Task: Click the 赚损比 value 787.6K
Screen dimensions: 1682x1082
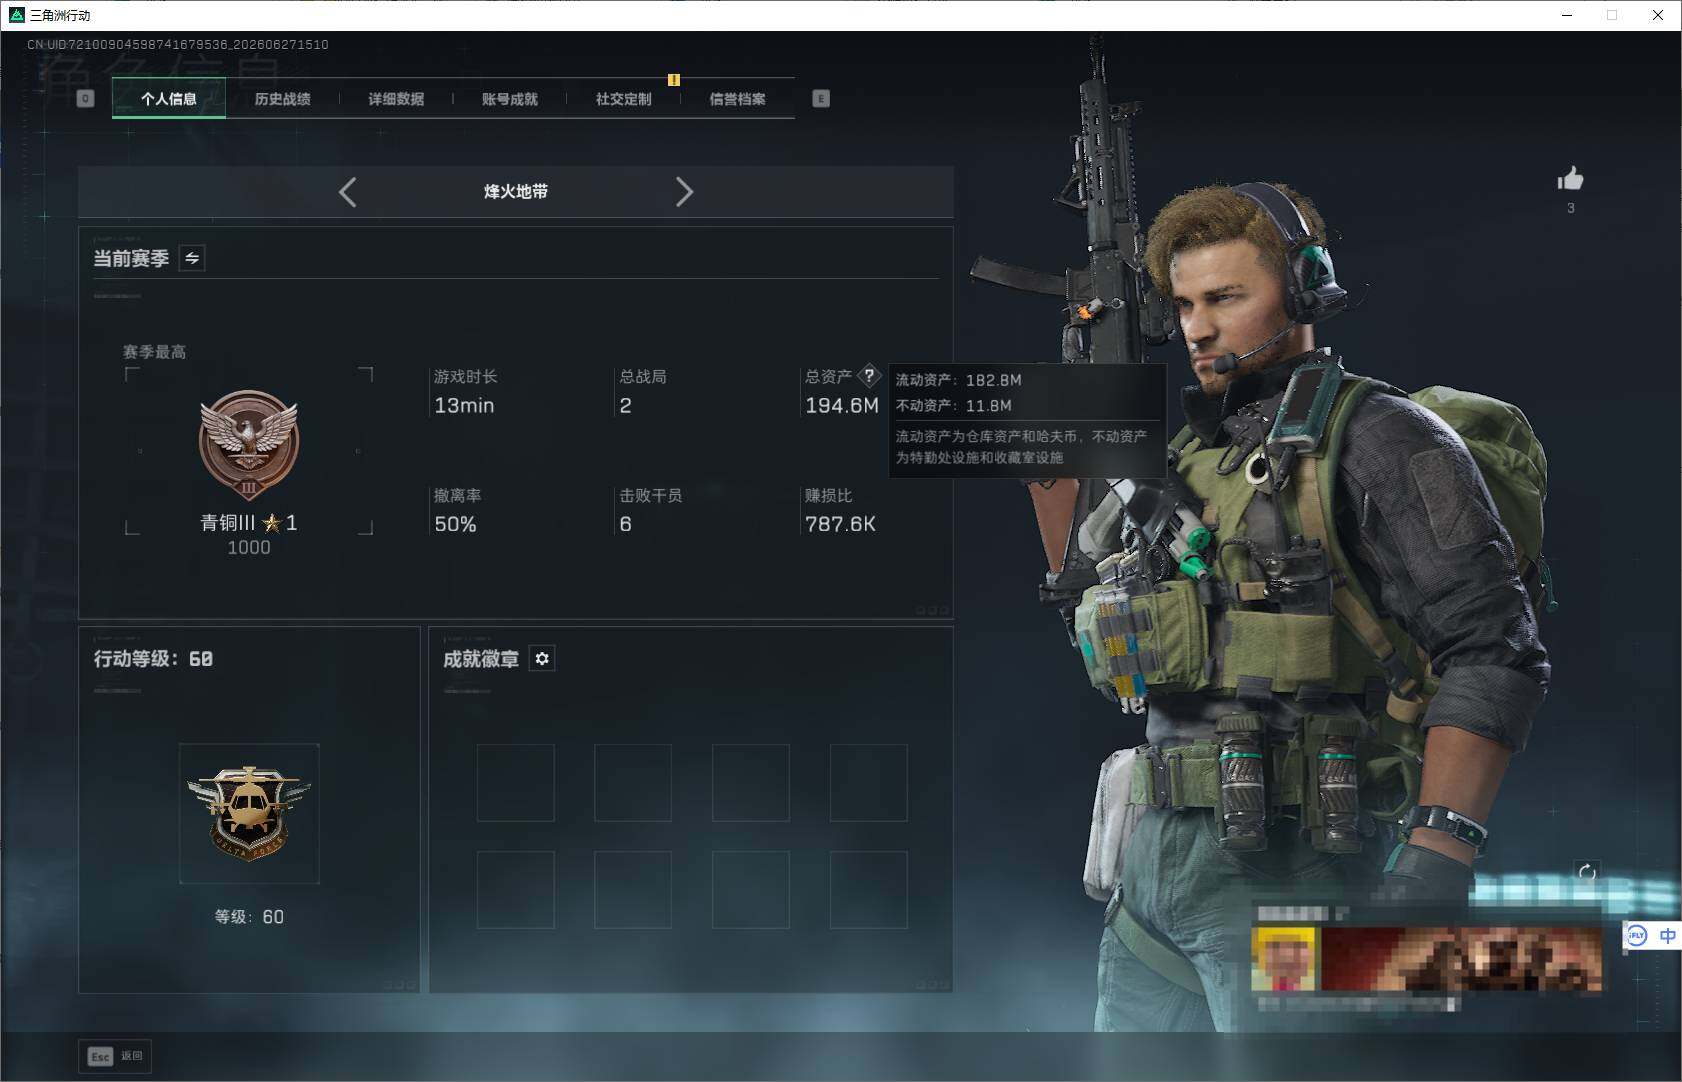Action: [x=840, y=525]
